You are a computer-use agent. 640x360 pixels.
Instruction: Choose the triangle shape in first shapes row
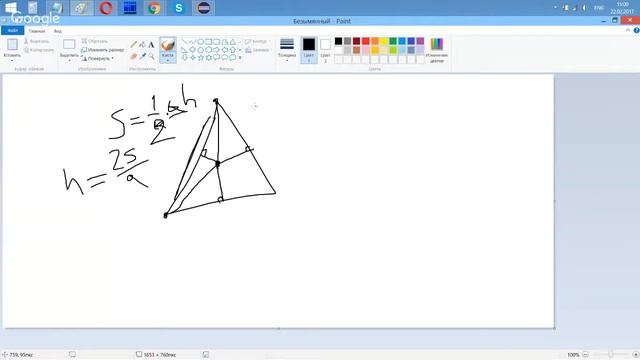[x=232, y=42]
